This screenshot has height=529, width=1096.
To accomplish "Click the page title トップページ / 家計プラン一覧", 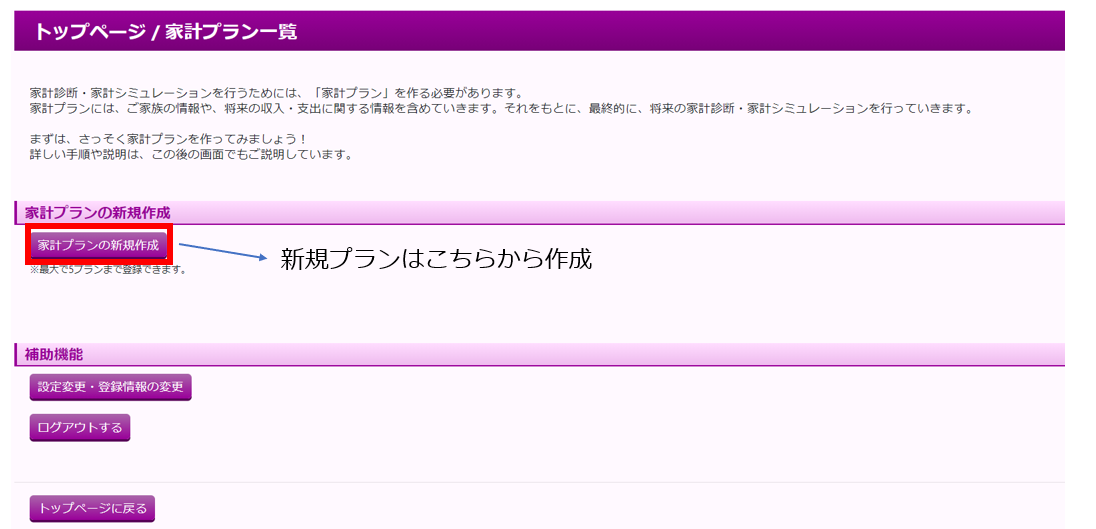I will click(166, 31).
